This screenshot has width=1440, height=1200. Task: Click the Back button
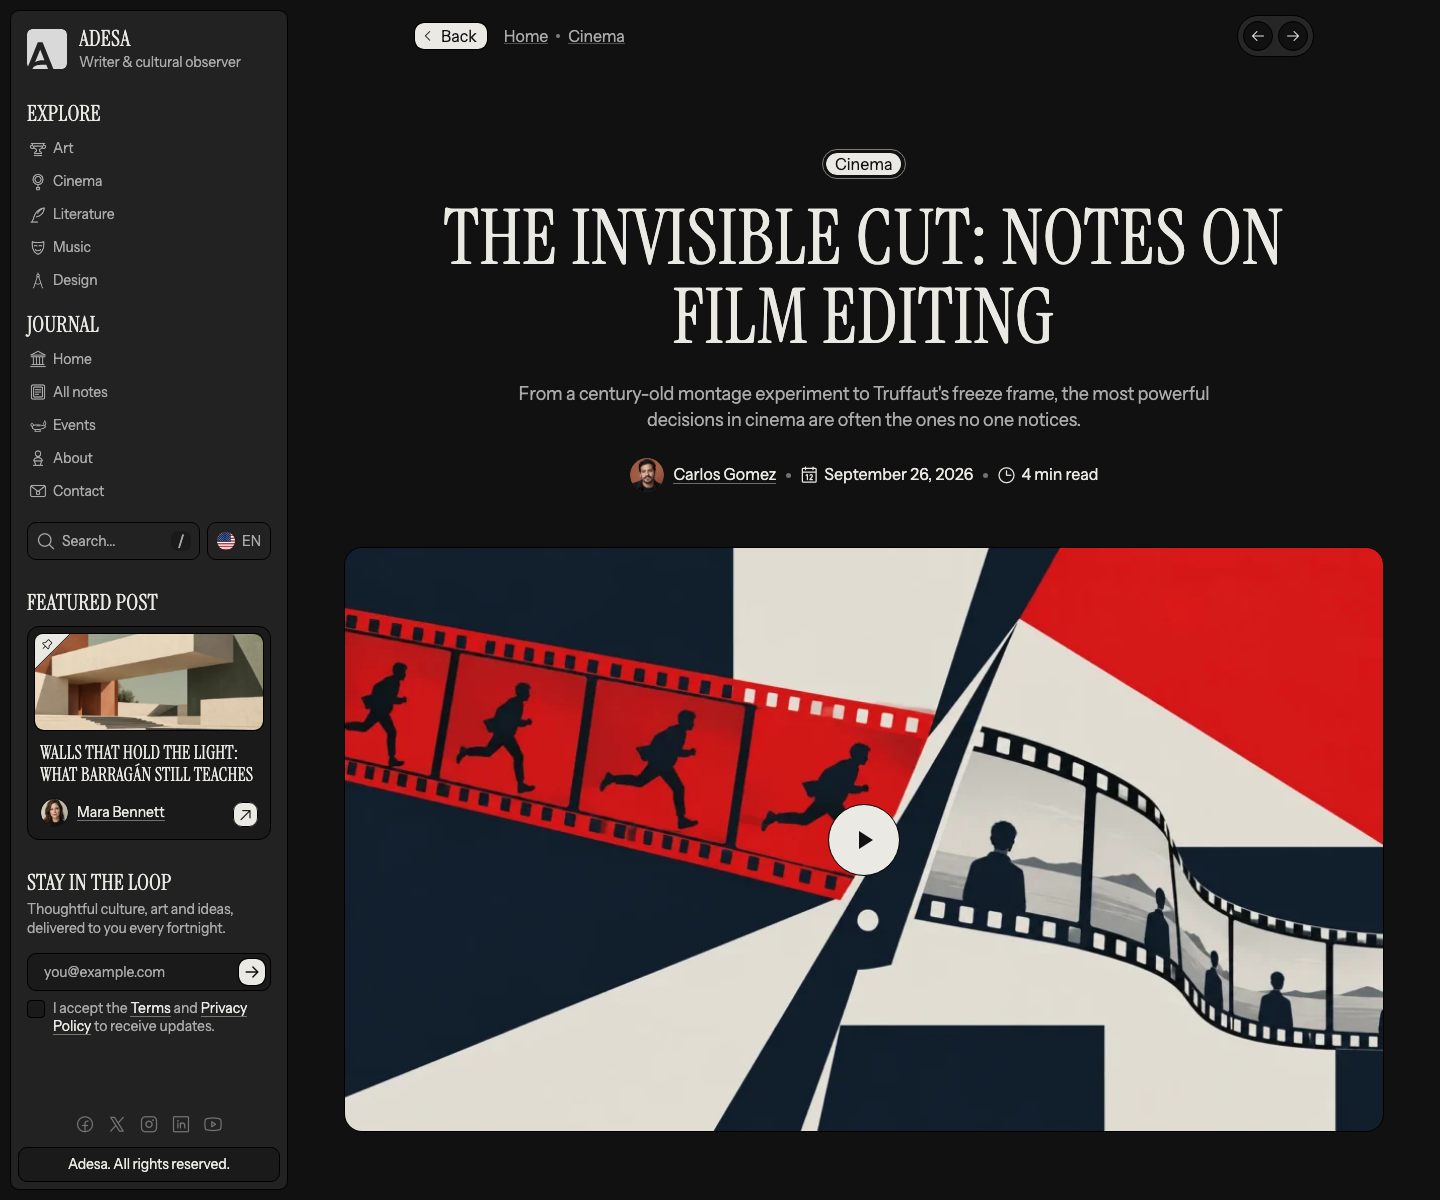(451, 36)
